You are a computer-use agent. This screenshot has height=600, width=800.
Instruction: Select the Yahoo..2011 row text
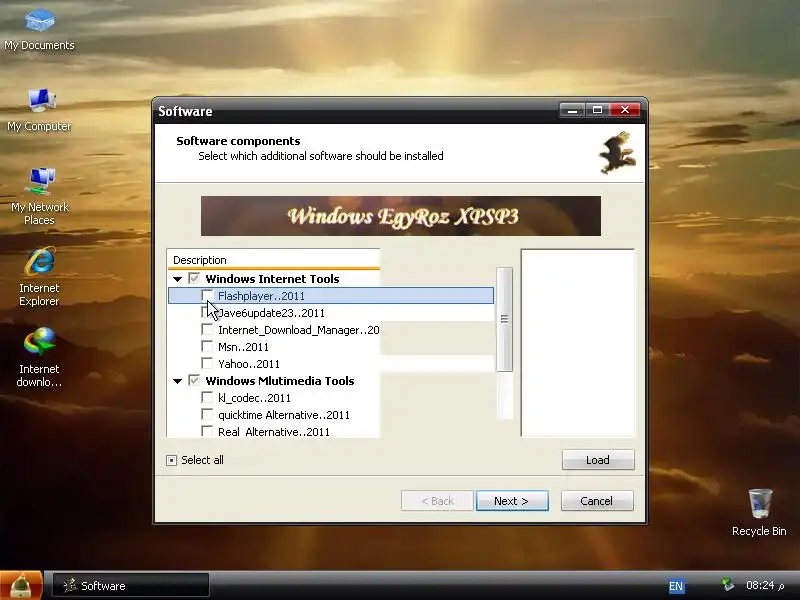249,364
